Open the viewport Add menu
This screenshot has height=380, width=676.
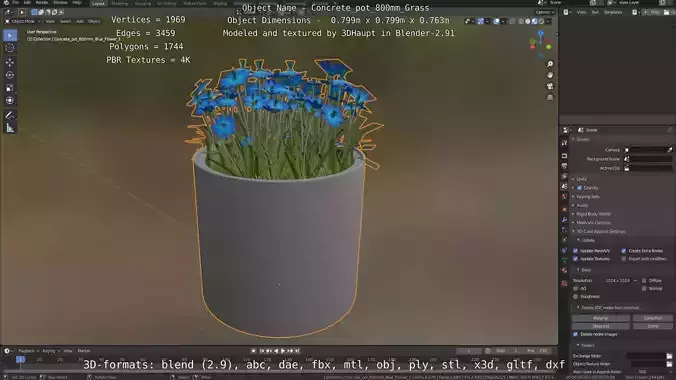click(80, 21)
